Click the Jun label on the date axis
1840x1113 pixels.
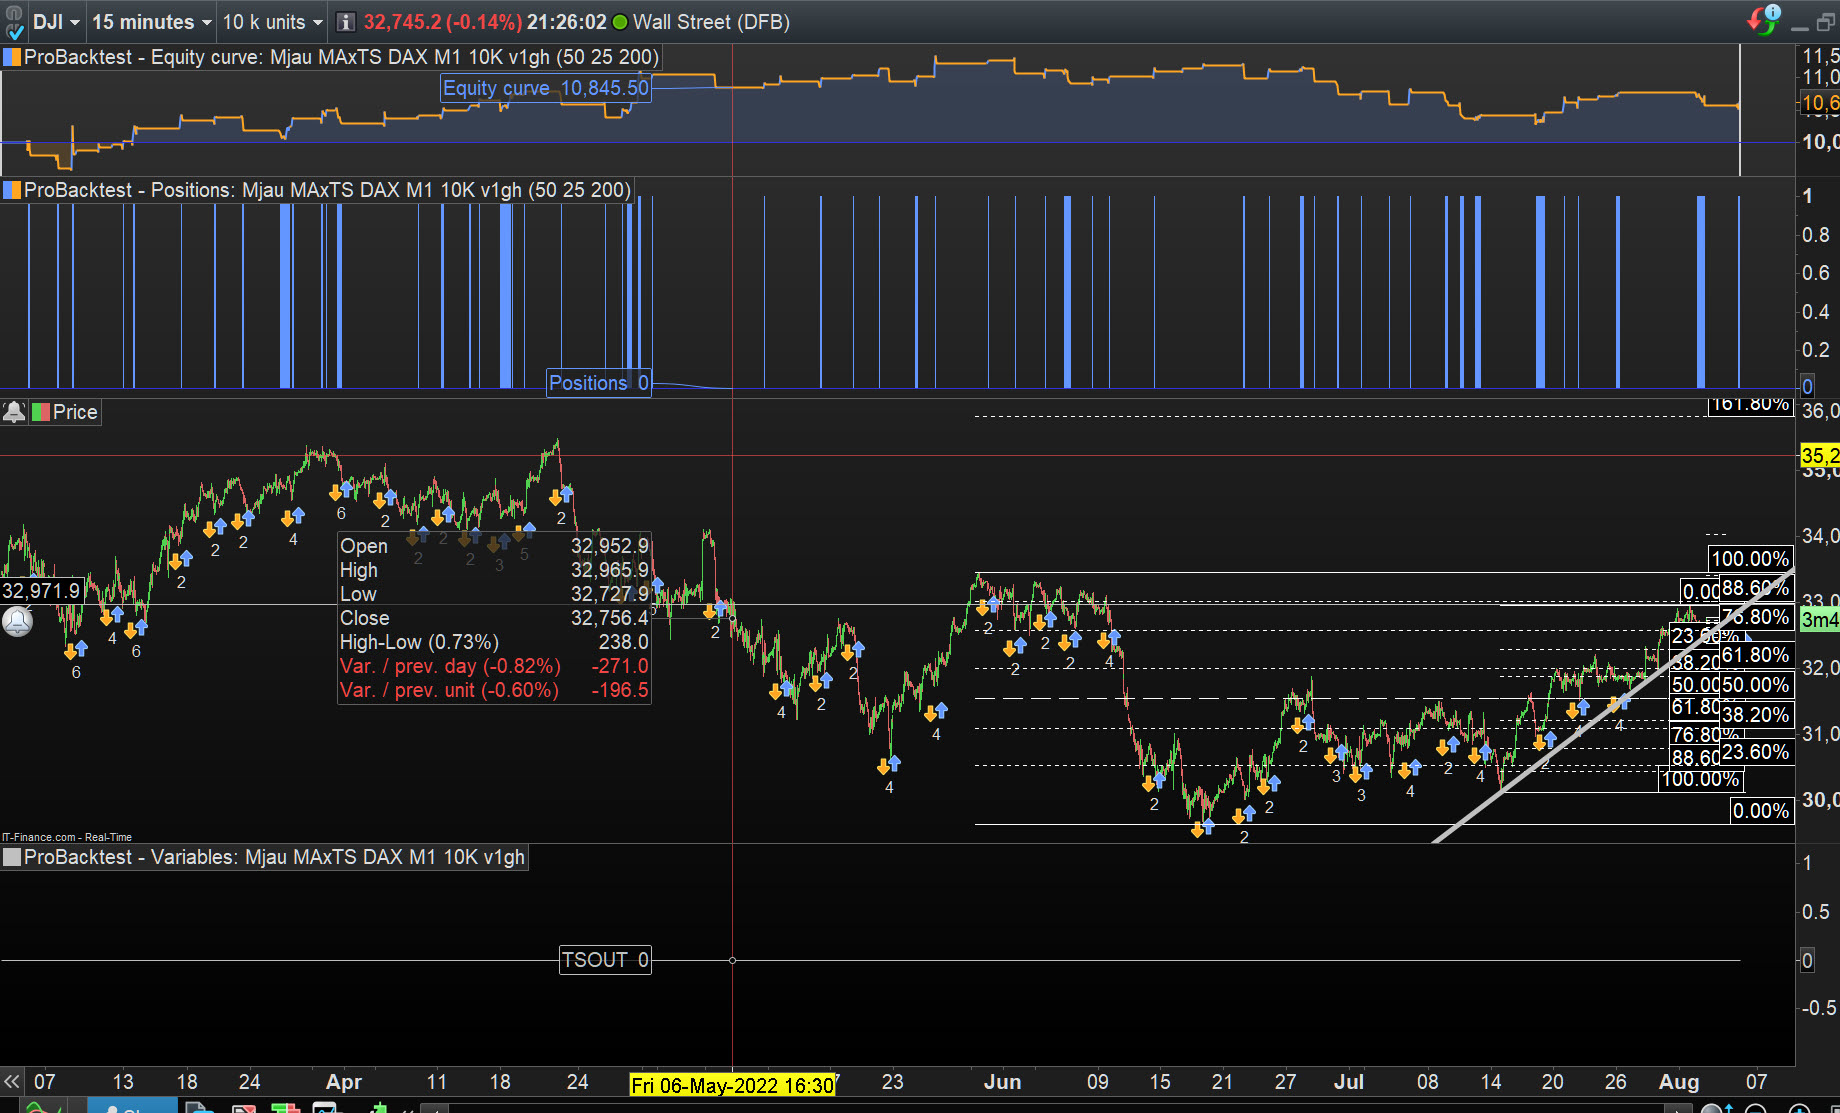pos(1002,1082)
